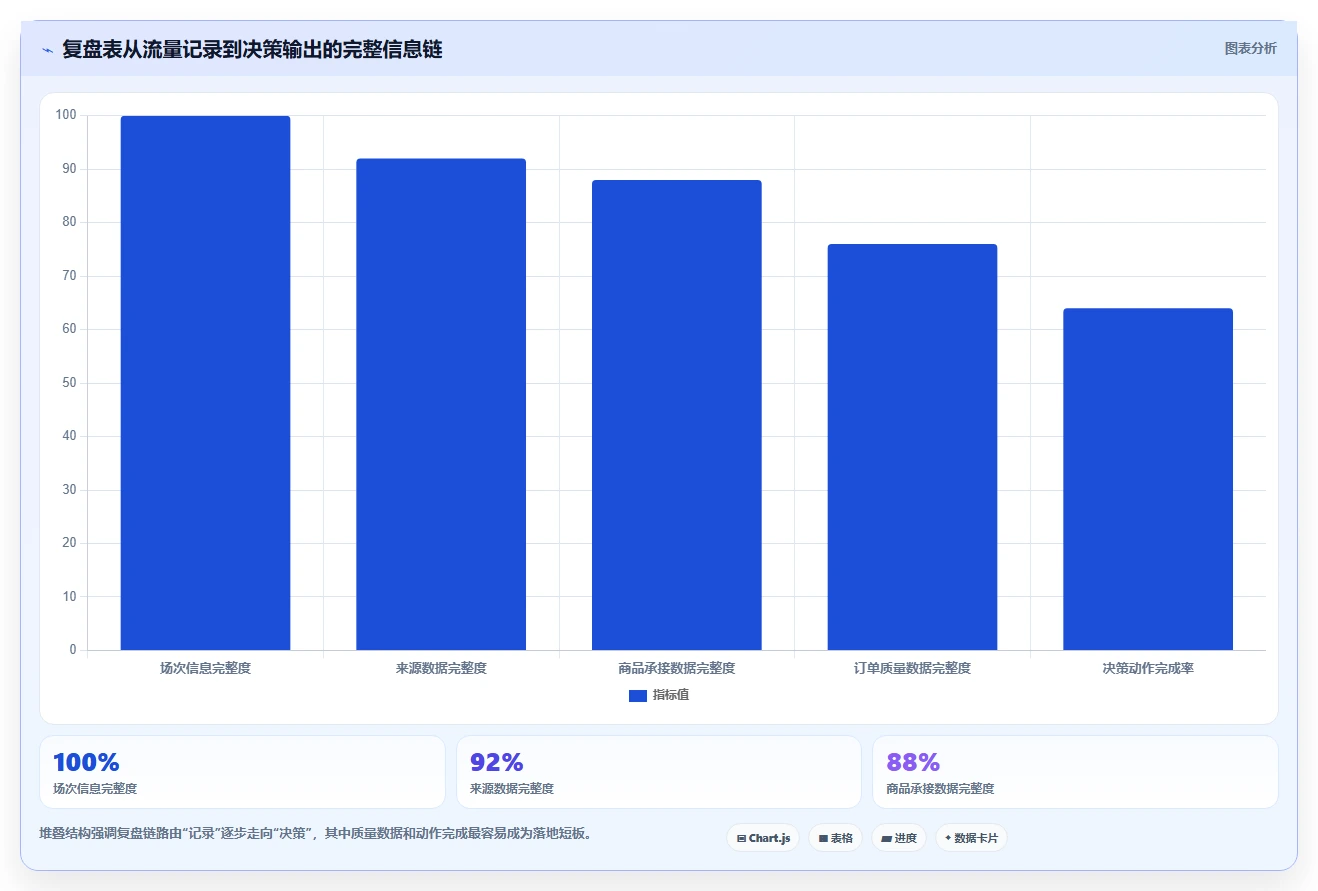The height and width of the screenshot is (891, 1318).
Task: Select the 决策动作完成率 bar
Action: click(x=1148, y=479)
